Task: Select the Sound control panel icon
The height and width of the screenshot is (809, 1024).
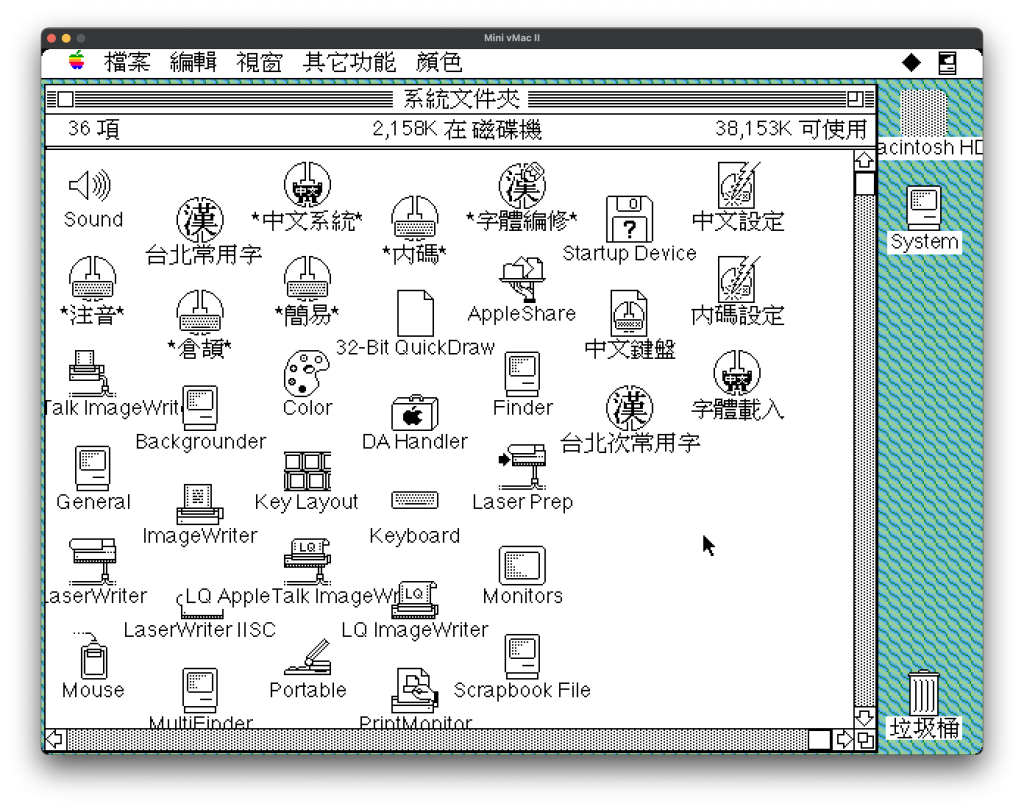Action: [x=91, y=186]
